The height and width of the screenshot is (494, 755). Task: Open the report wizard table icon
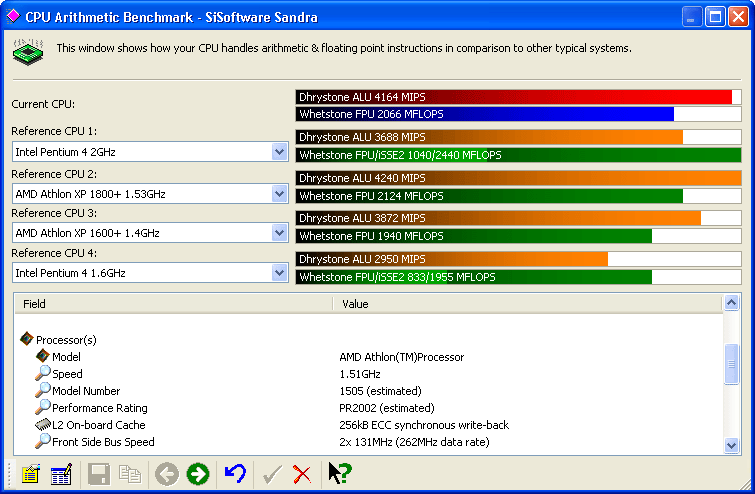click(x=61, y=474)
